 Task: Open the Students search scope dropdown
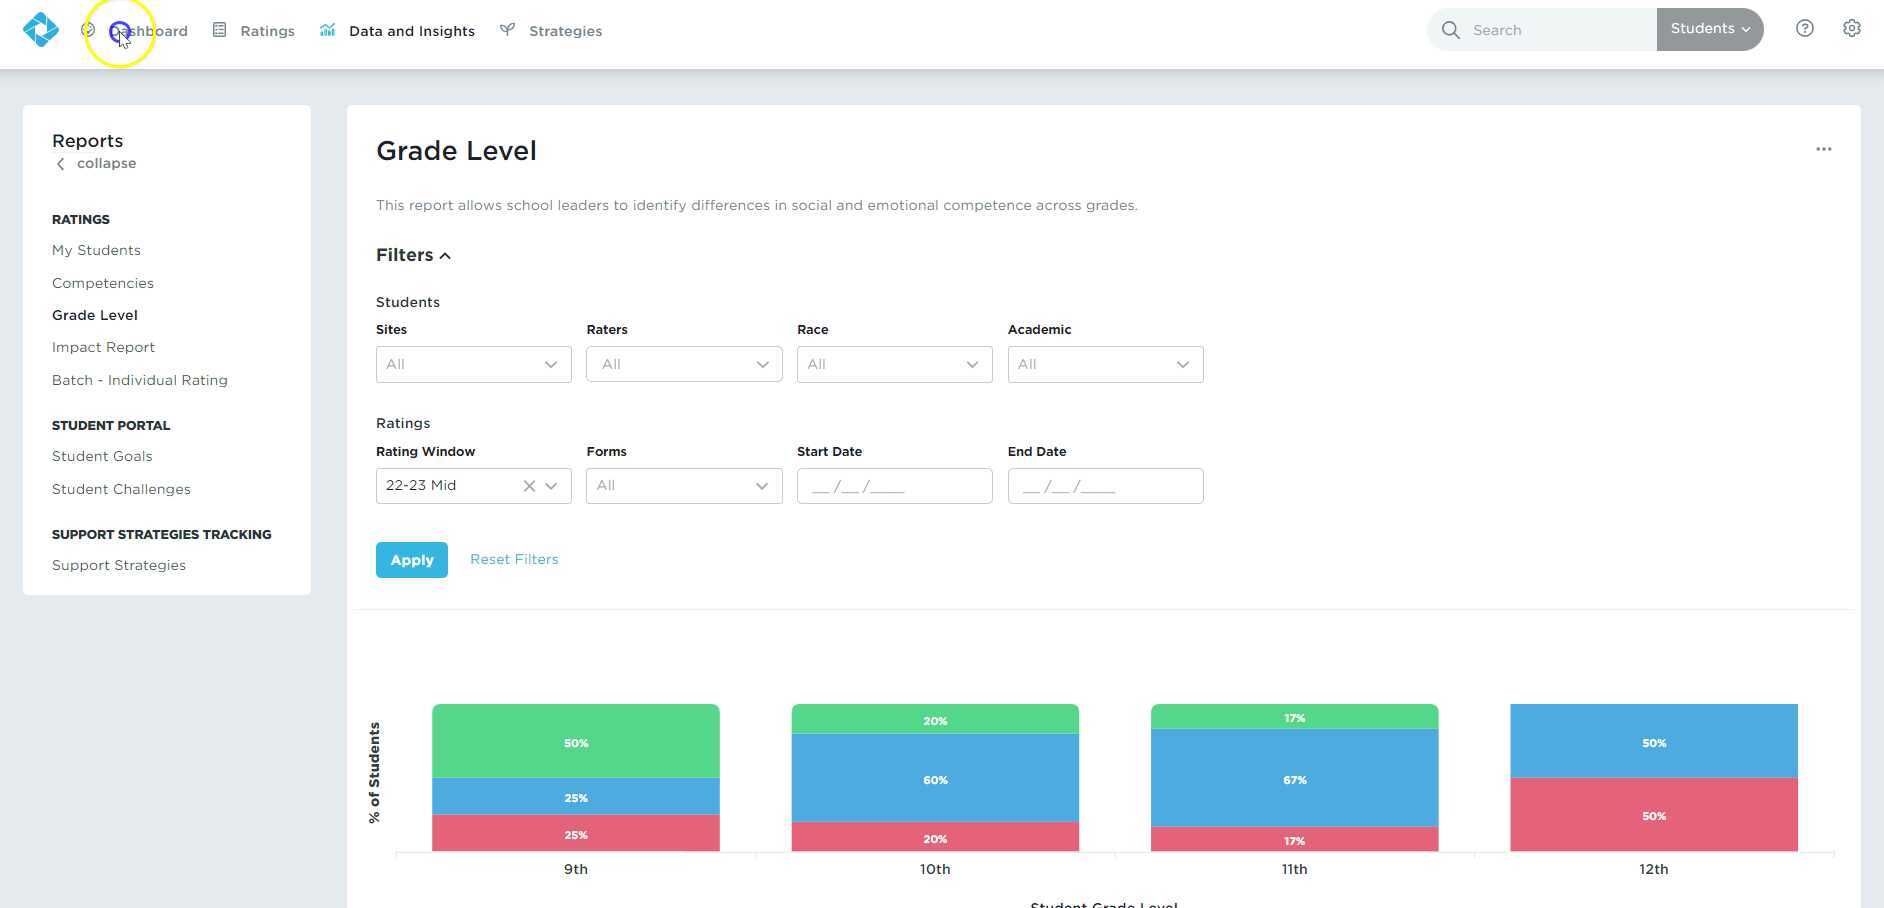point(1709,29)
